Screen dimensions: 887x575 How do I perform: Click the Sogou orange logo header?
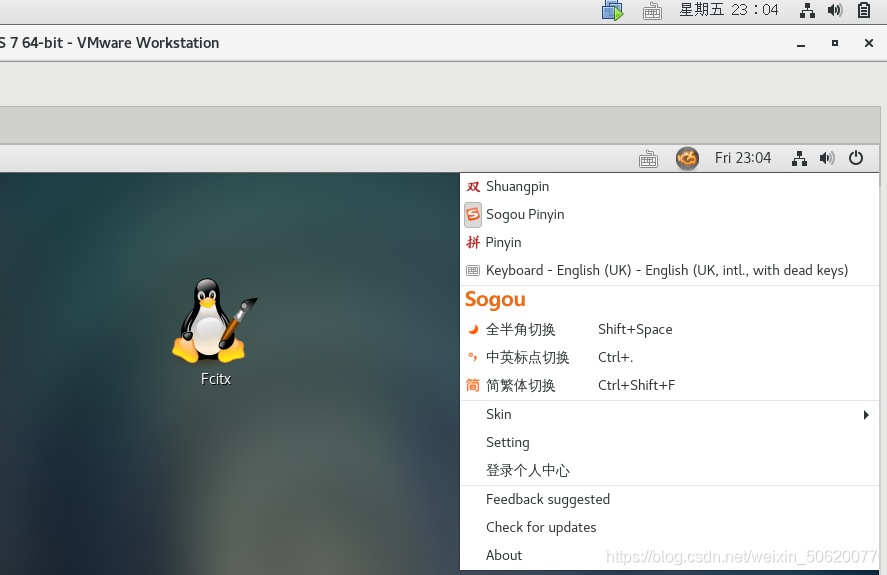(495, 300)
